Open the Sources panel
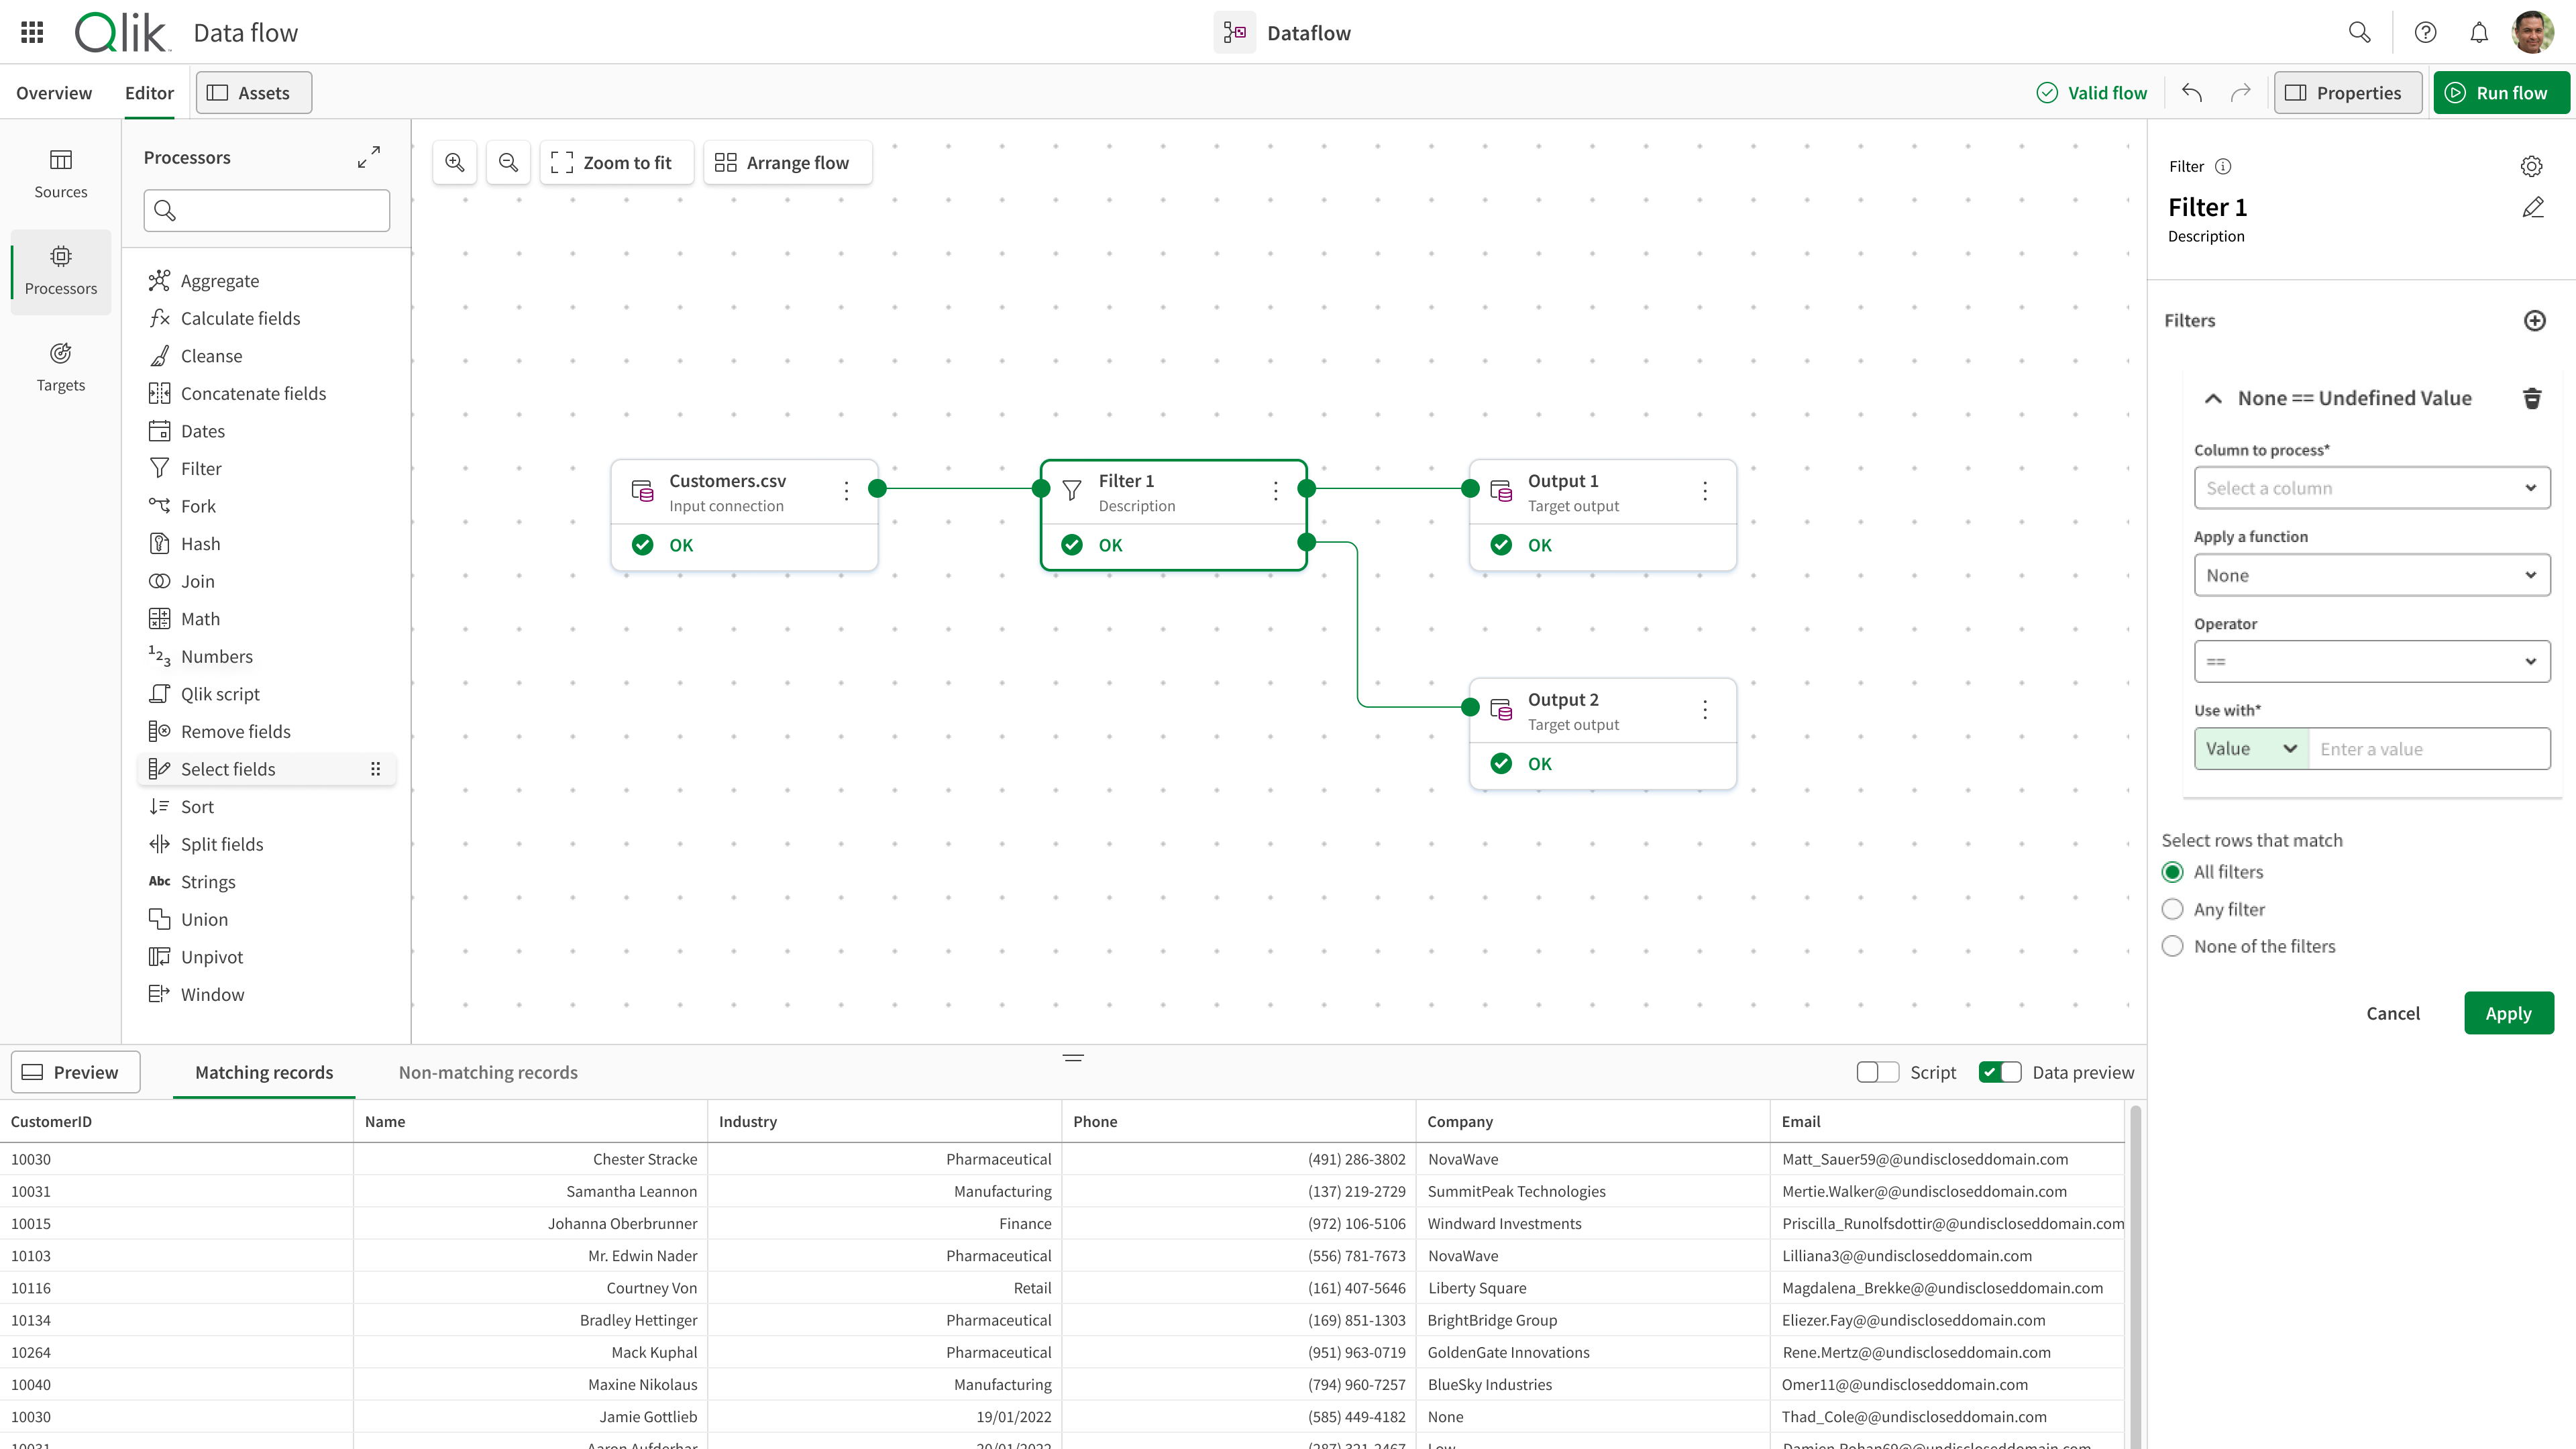2576x1449 pixels. (x=60, y=173)
